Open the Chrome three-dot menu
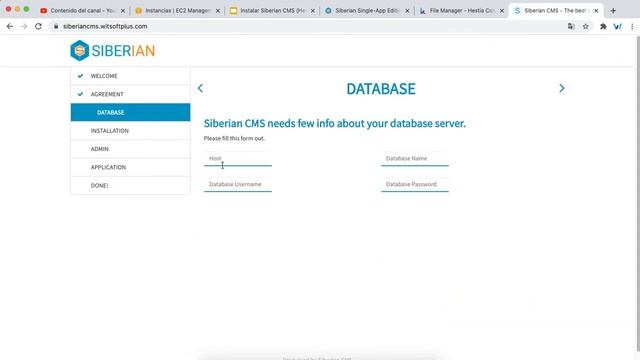 point(632,26)
